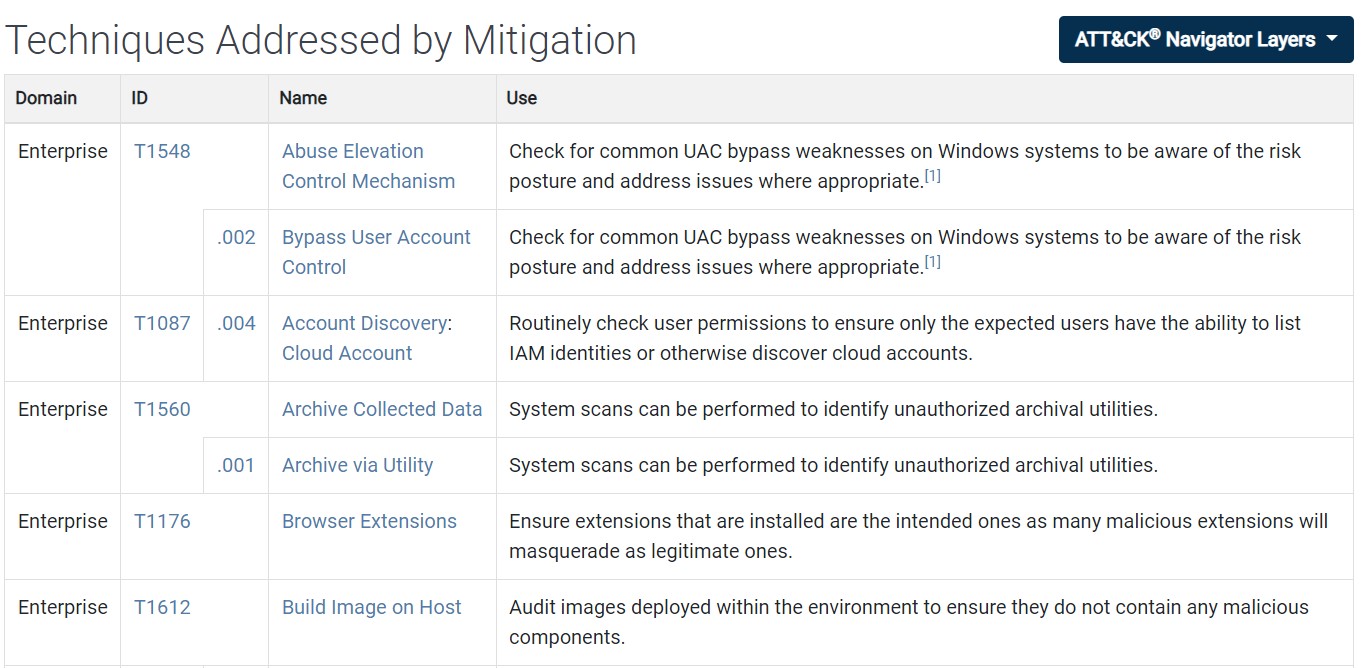1363x668 pixels.
Task: Click the Browser Extensions technique link
Action: click(x=369, y=521)
